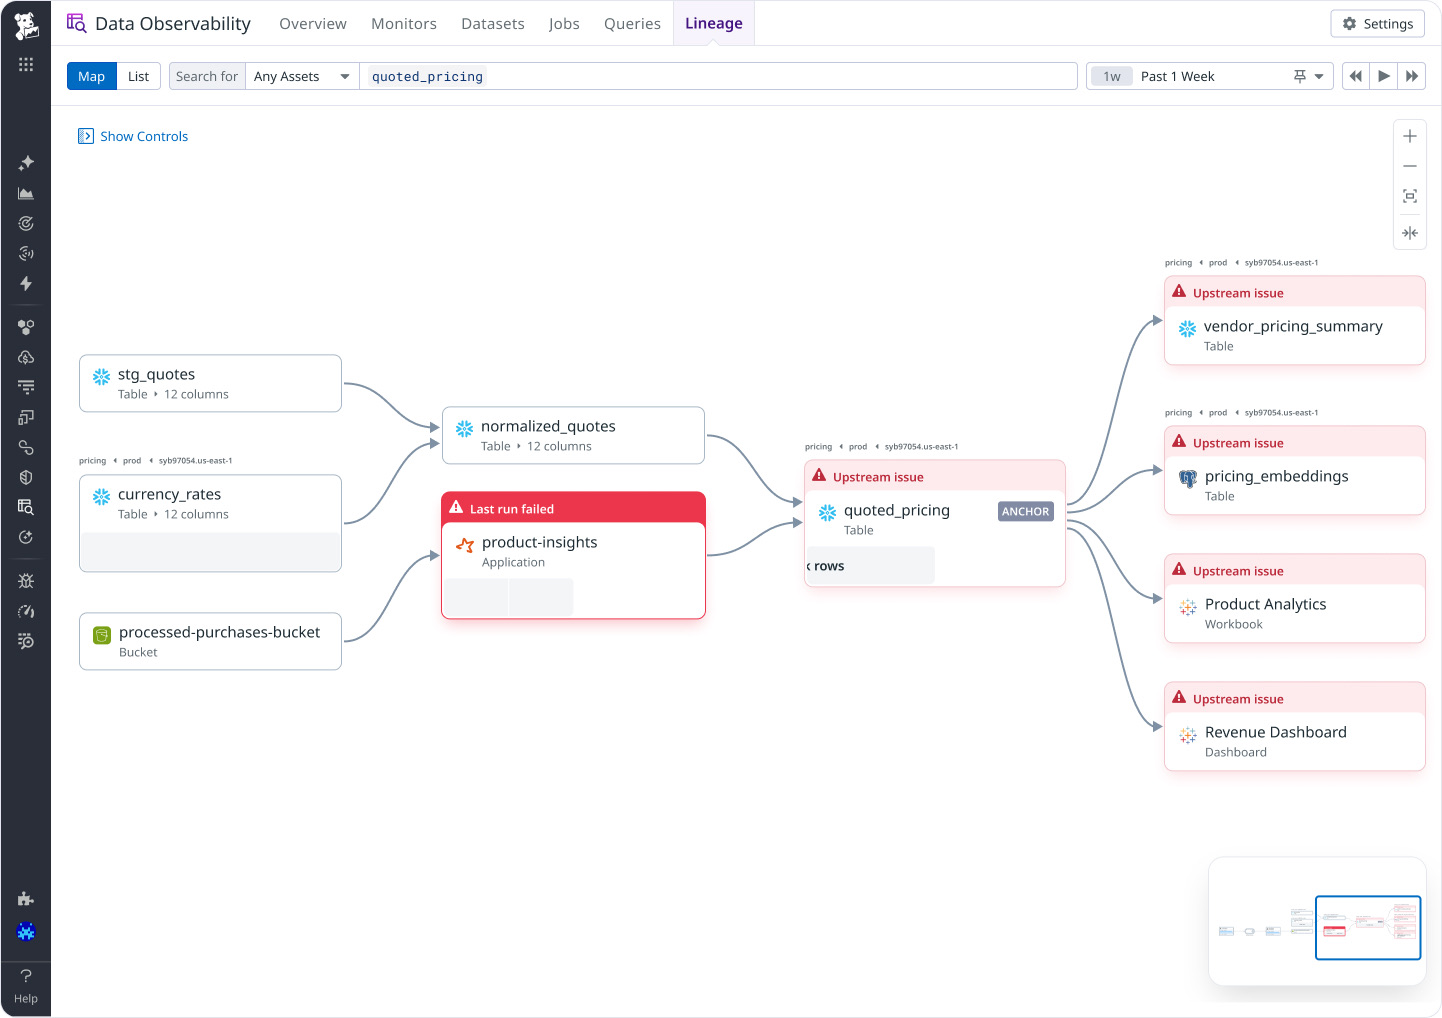Click the stacked filter bars sidebar icon

(x=26, y=387)
